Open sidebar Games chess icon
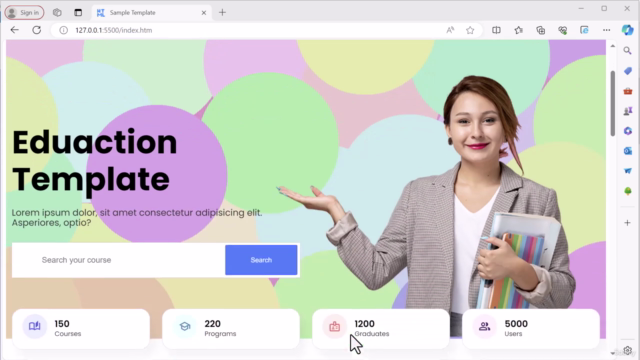This screenshot has width=640, height=360. point(628,111)
